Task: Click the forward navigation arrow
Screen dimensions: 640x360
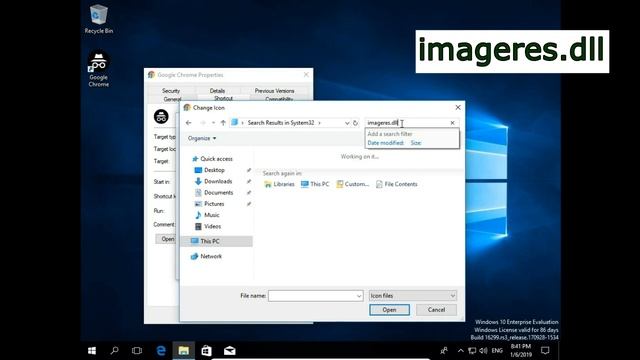Action: (x=203, y=122)
